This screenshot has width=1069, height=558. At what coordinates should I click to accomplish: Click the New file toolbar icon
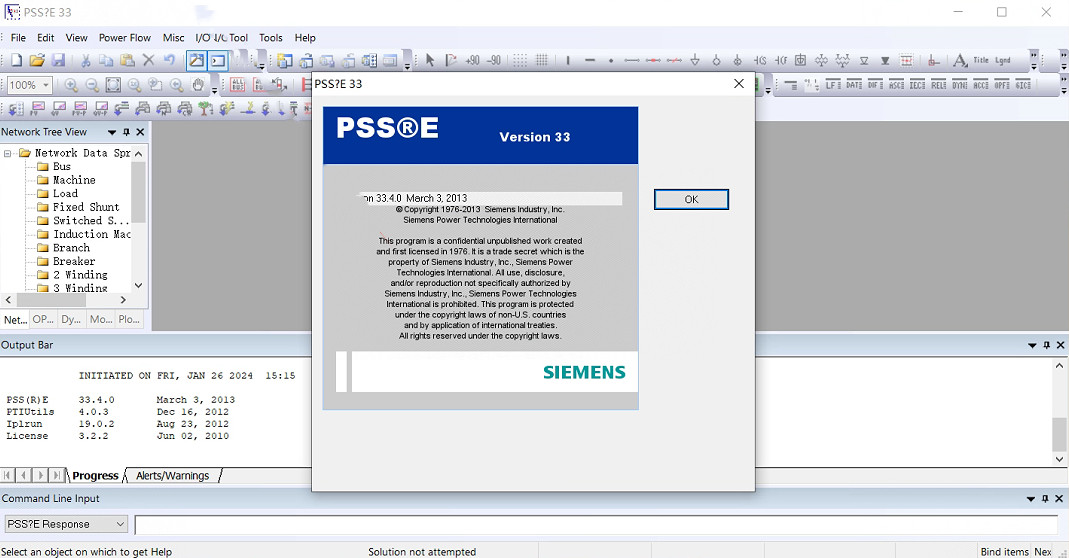coord(16,61)
